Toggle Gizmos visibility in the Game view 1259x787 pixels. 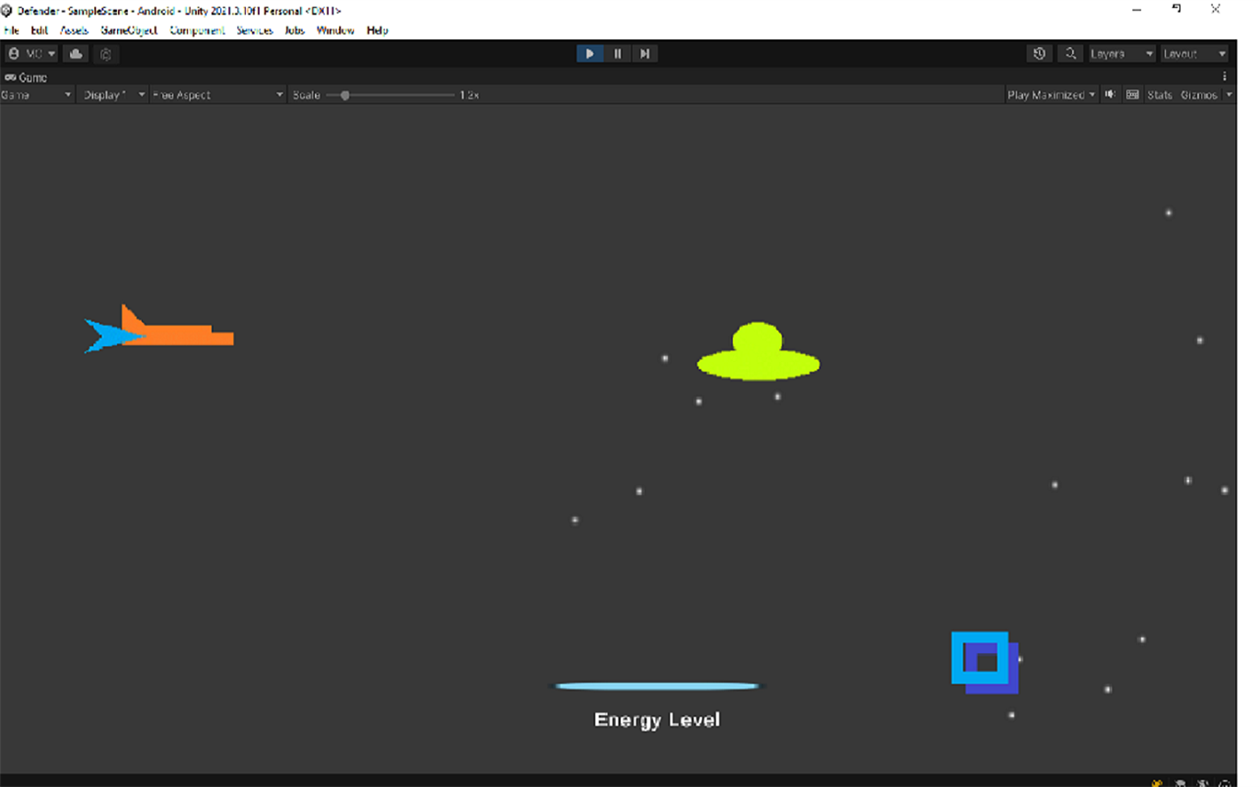[1199, 94]
